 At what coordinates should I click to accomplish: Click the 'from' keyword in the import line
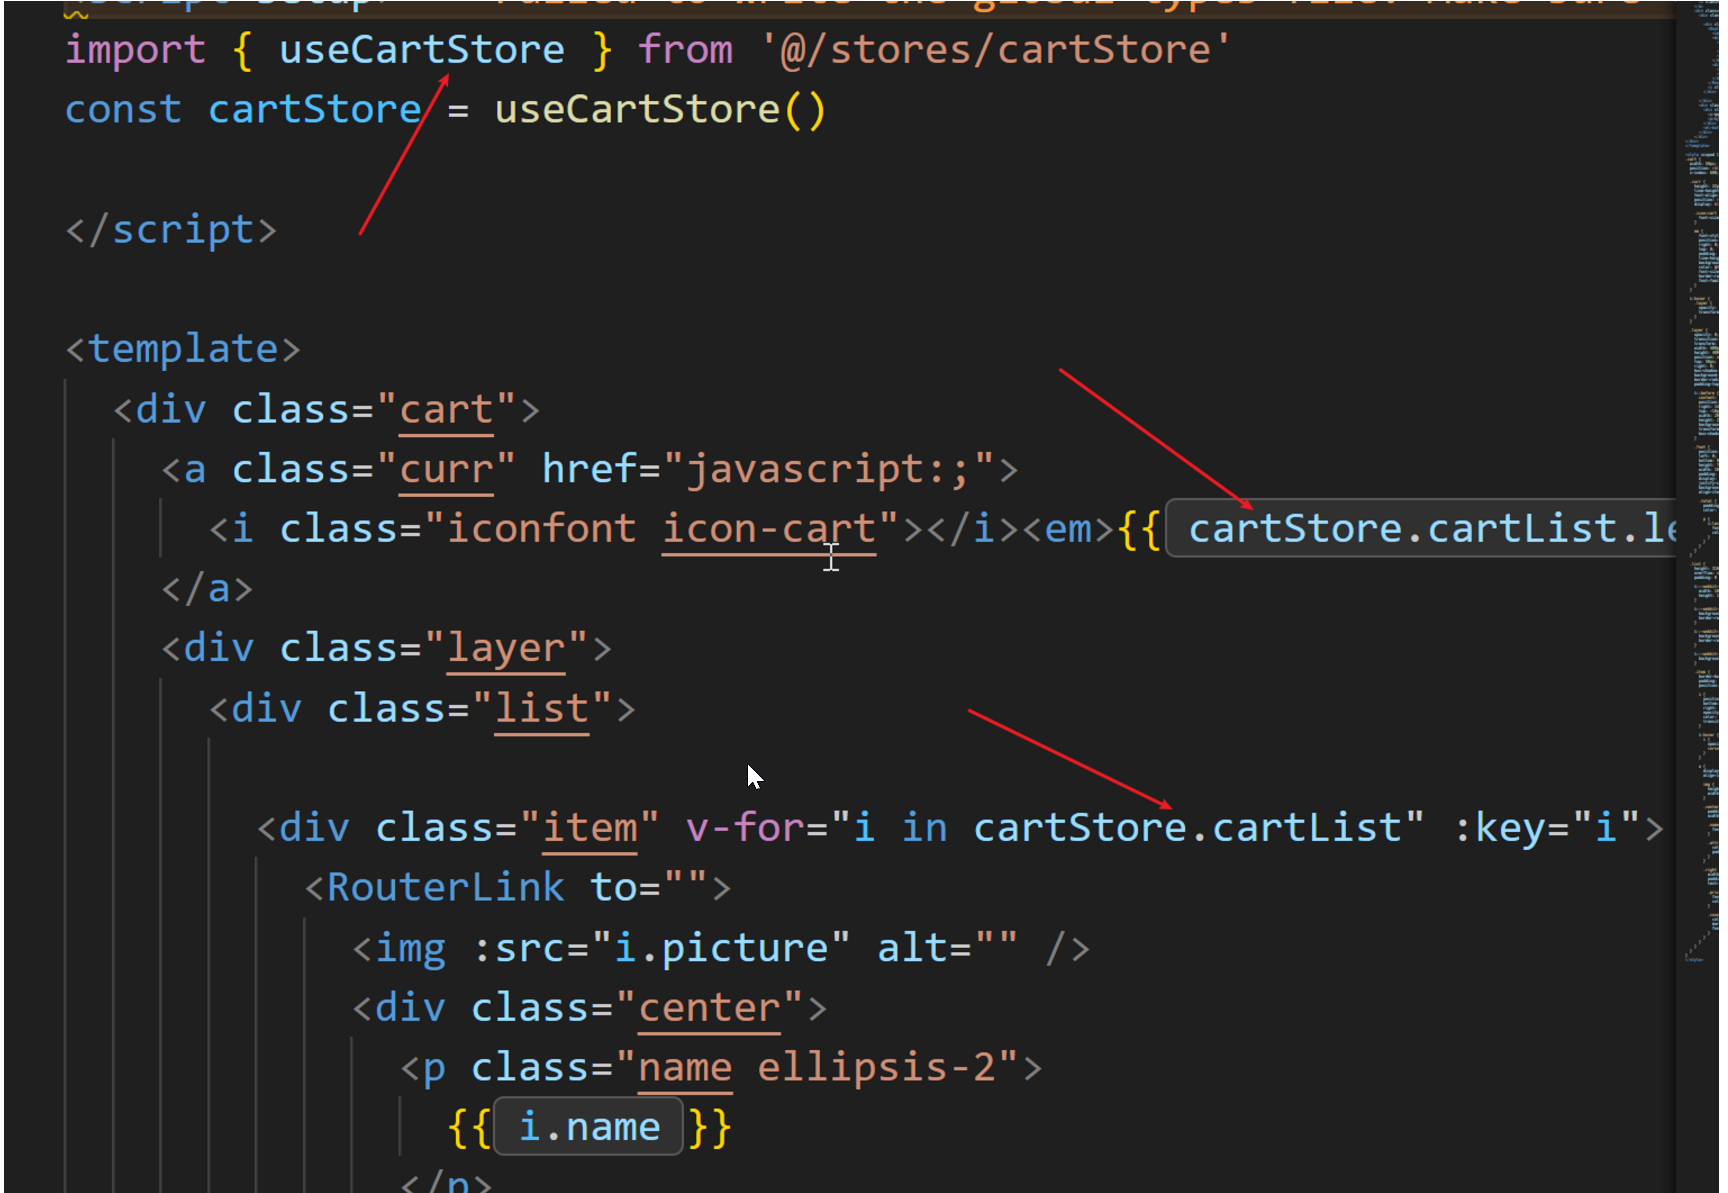686,49
